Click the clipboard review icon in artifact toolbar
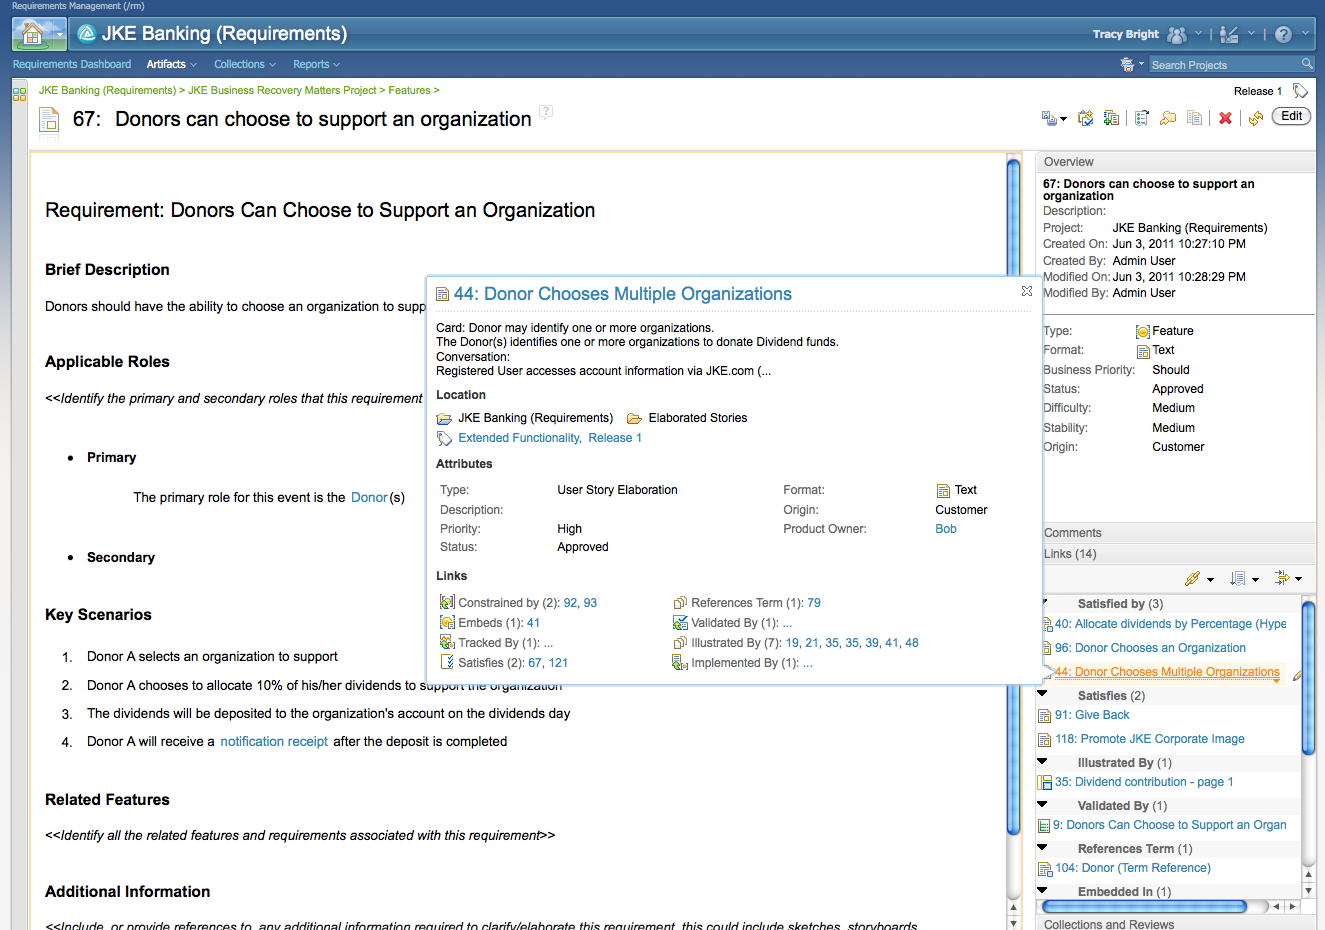The height and width of the screenshot is (930, 1325). pos(1085,118)
